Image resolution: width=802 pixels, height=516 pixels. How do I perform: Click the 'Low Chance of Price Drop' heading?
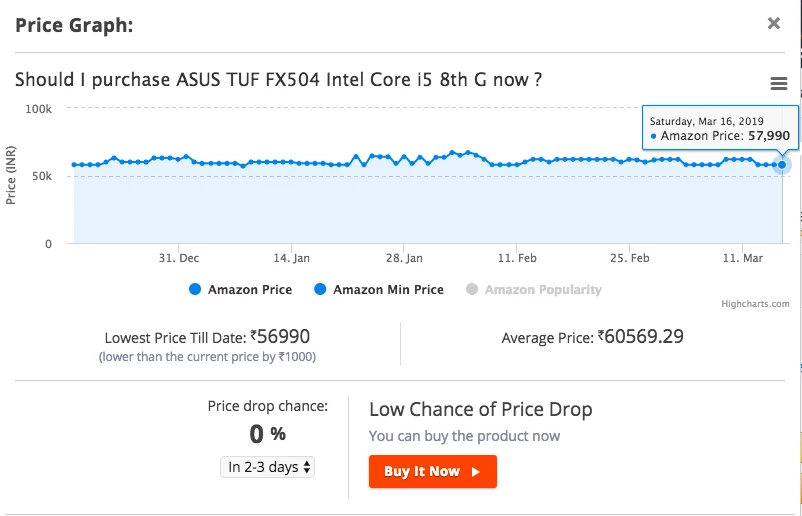pos(480,409)
